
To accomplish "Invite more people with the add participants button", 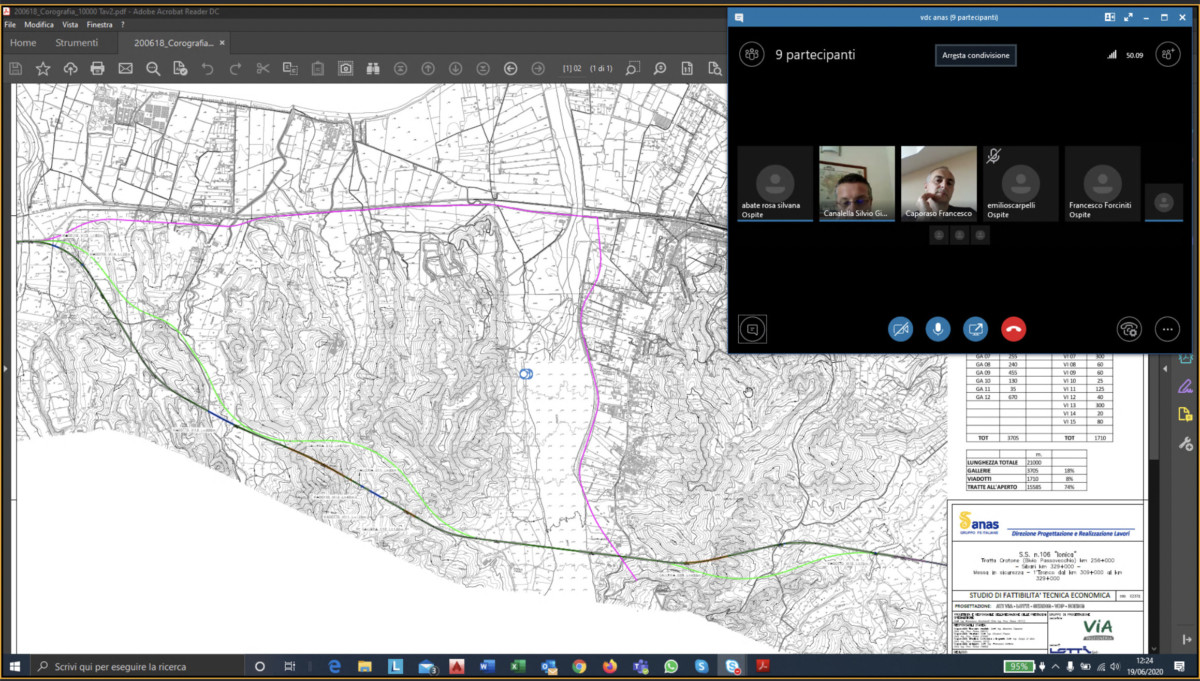I will (x=1167, y=55).
